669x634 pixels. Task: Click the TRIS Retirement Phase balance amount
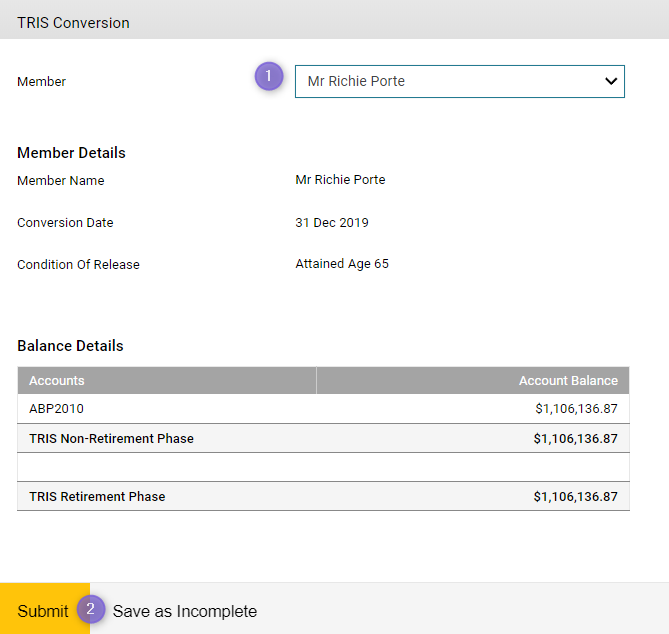pyautogui.click(x=575, y=496)
